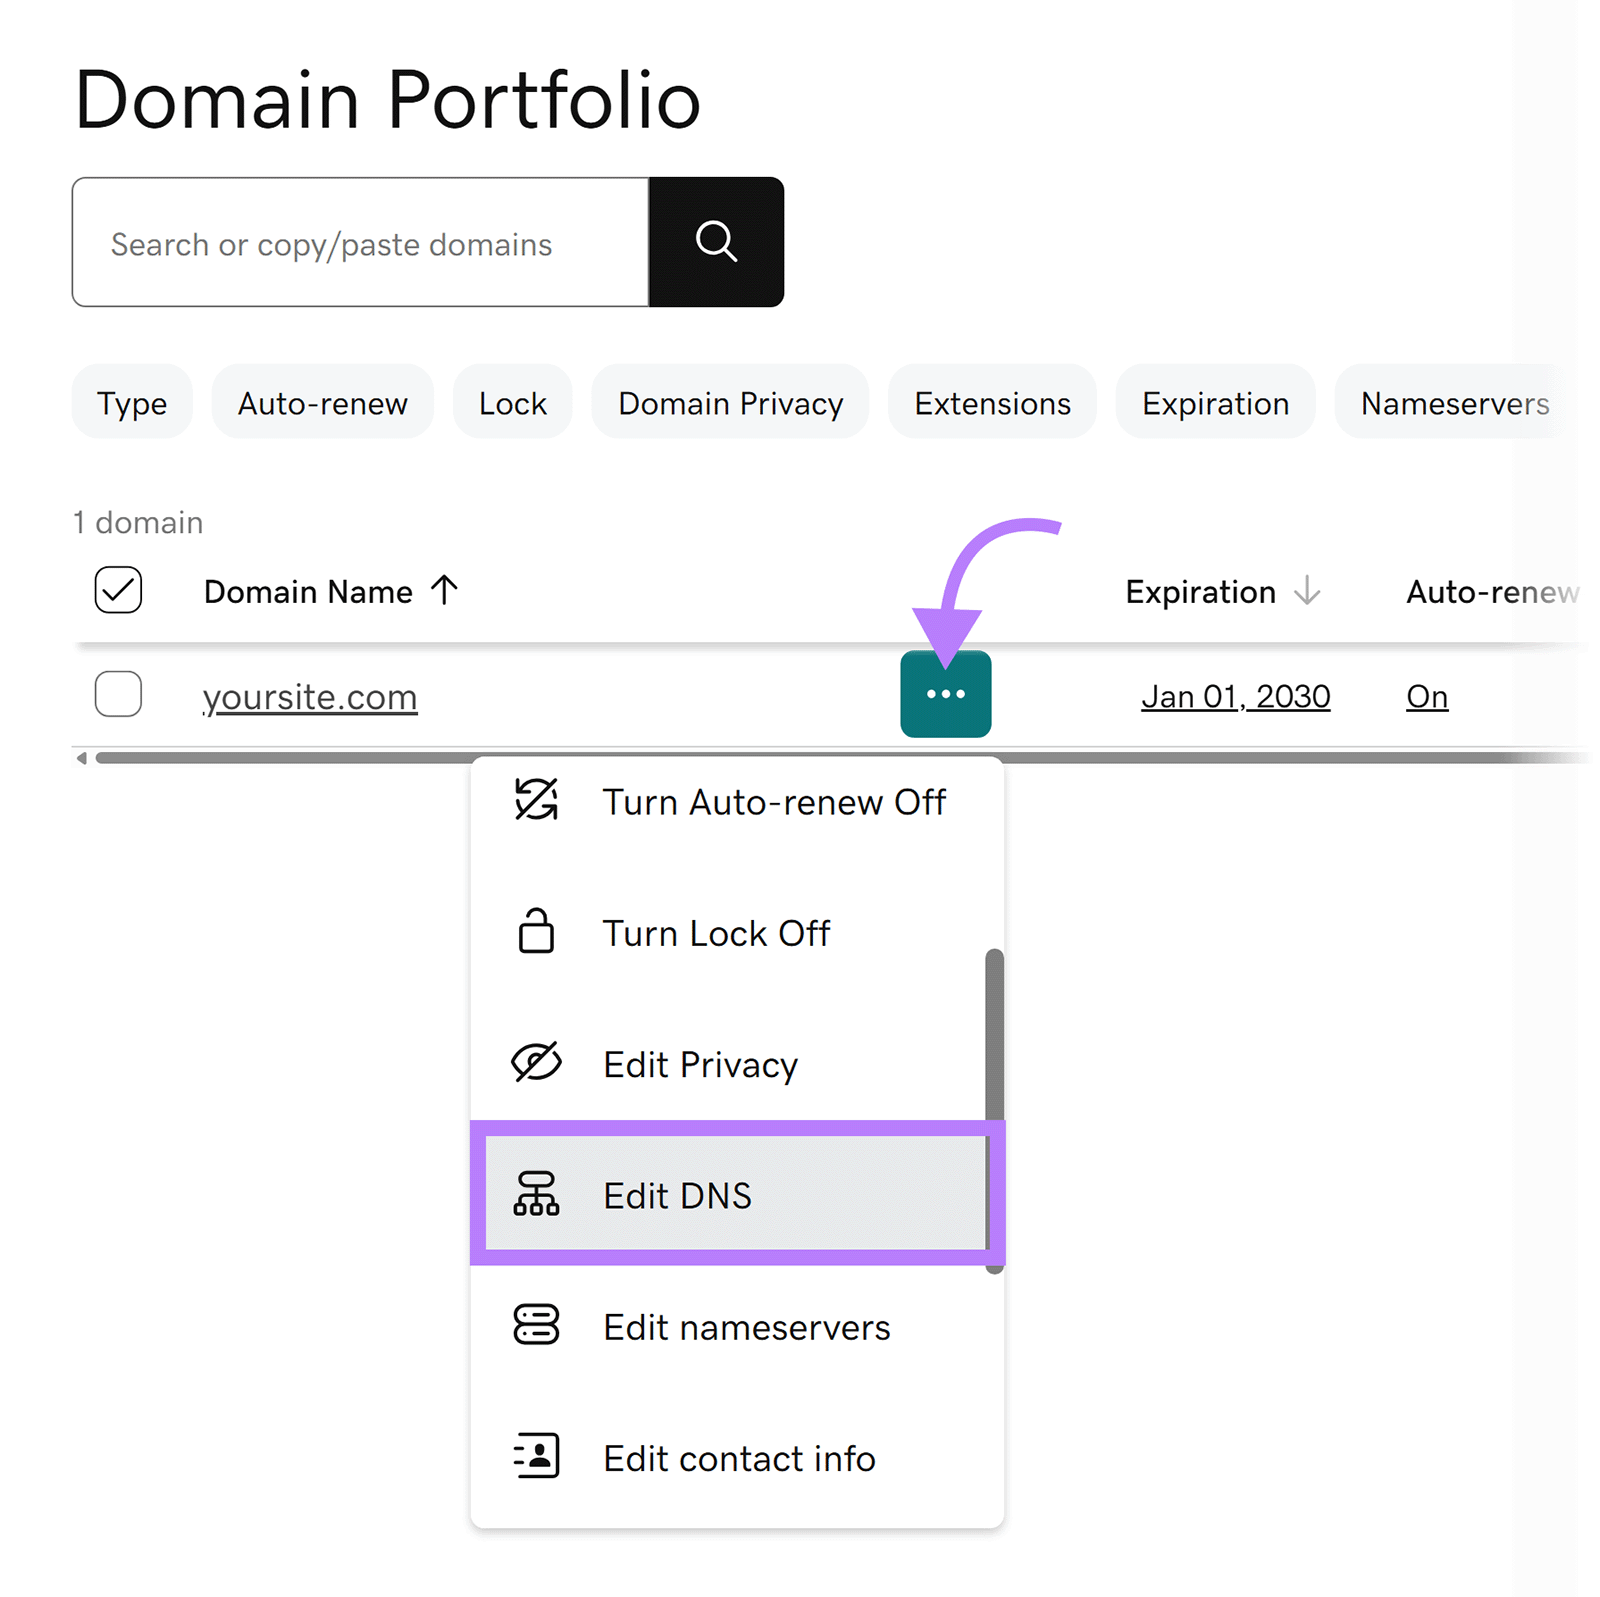The height and width of the screenshot is (1597, 1600).
Task: Click the crossed-eye Edit Privacy icon
Action: click(536, 1063)
